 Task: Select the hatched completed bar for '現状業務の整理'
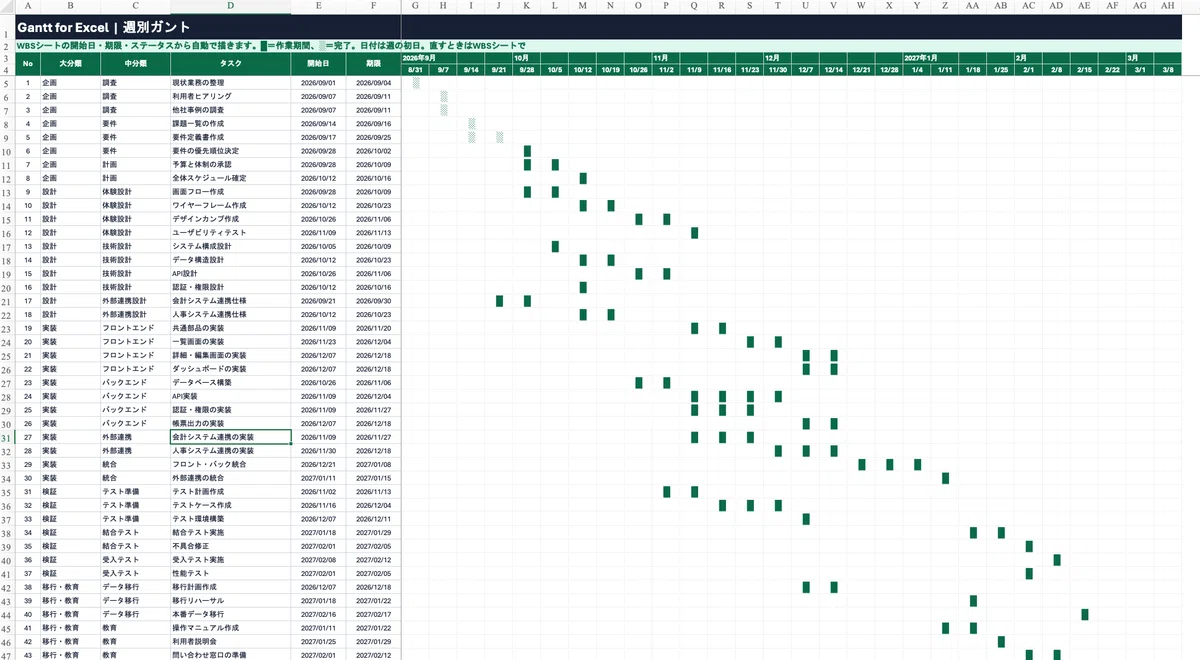(416, 82)
